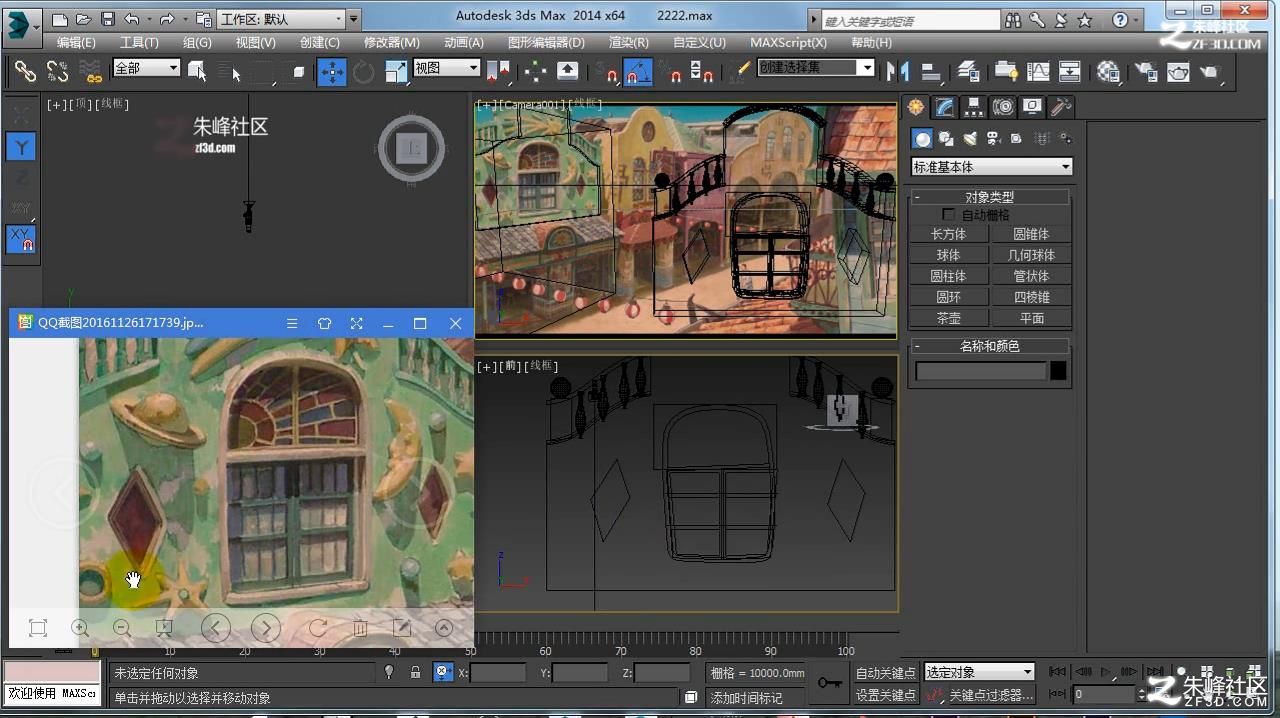Open the 创建(C) menu
This screenshot has width=1280, height=718.
[320, 42]
